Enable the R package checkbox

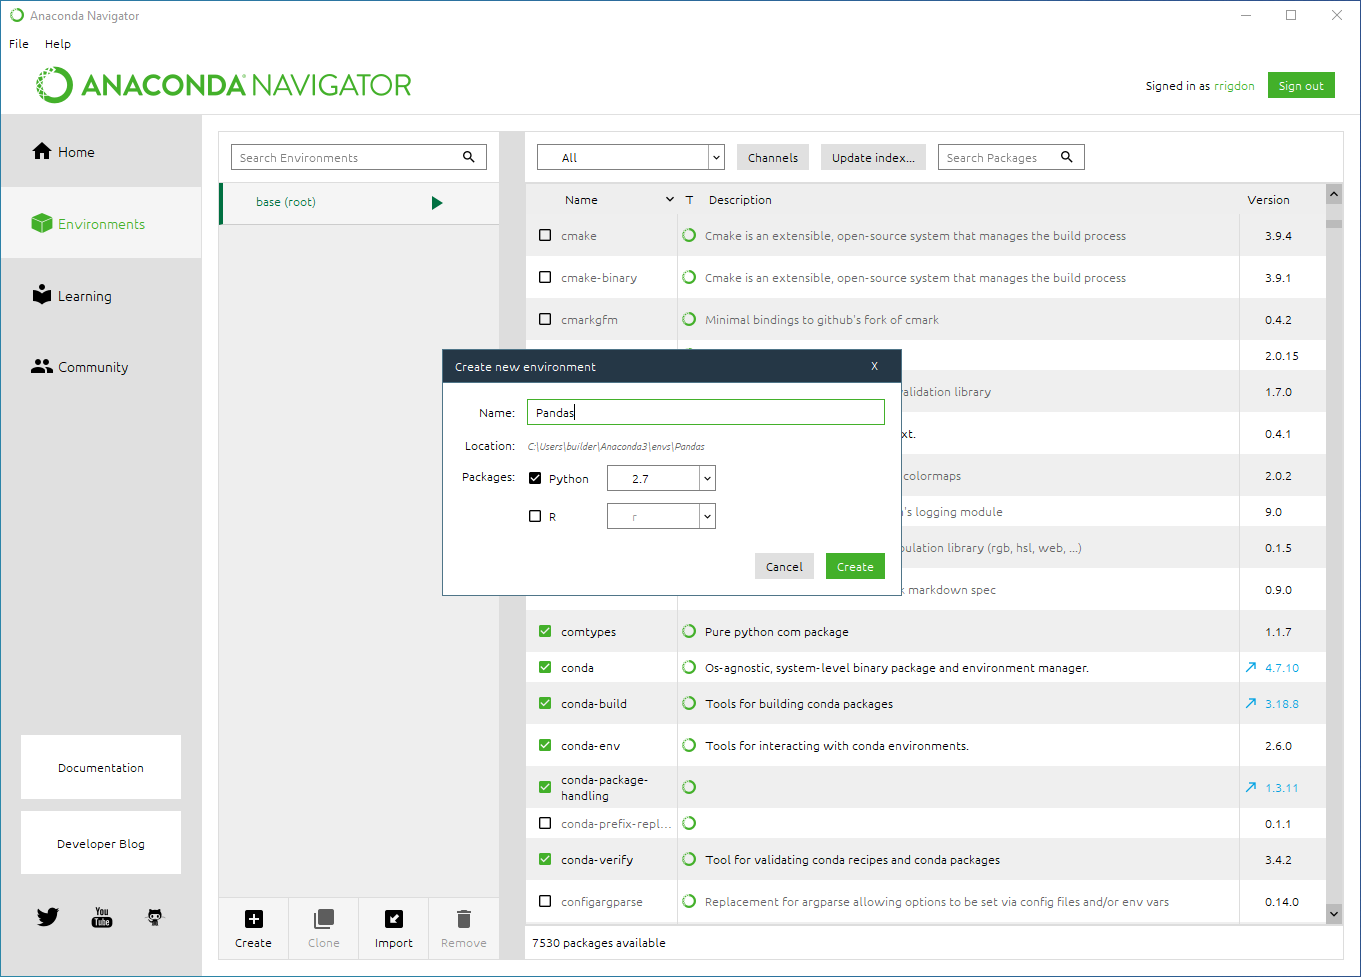click(535, 517)
